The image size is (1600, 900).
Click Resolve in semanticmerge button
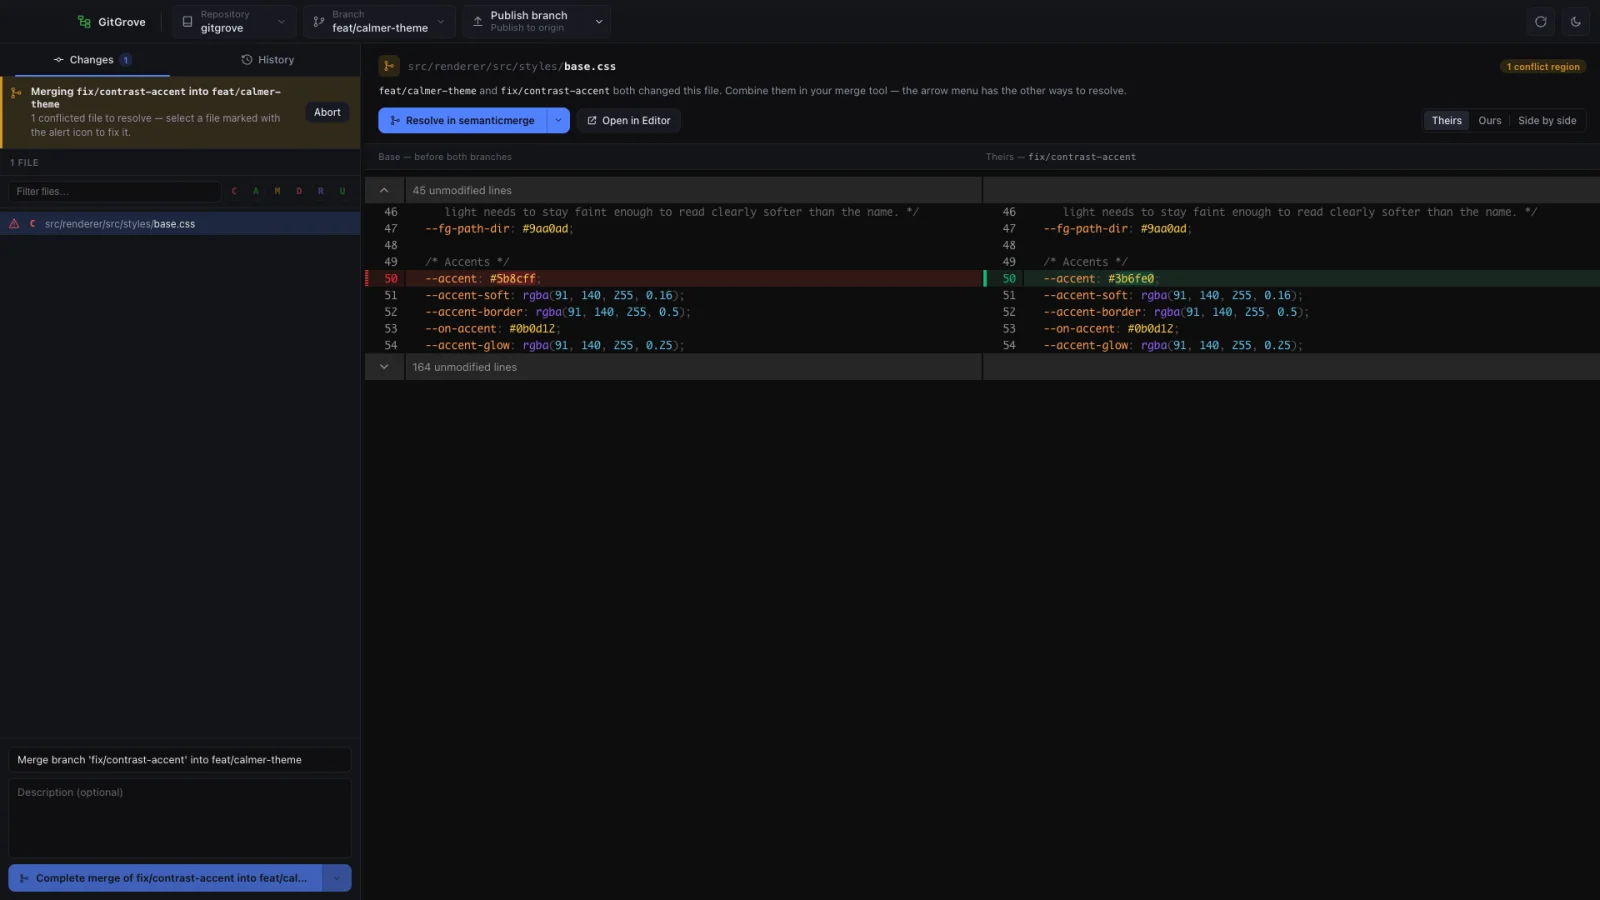coord(463,120)
